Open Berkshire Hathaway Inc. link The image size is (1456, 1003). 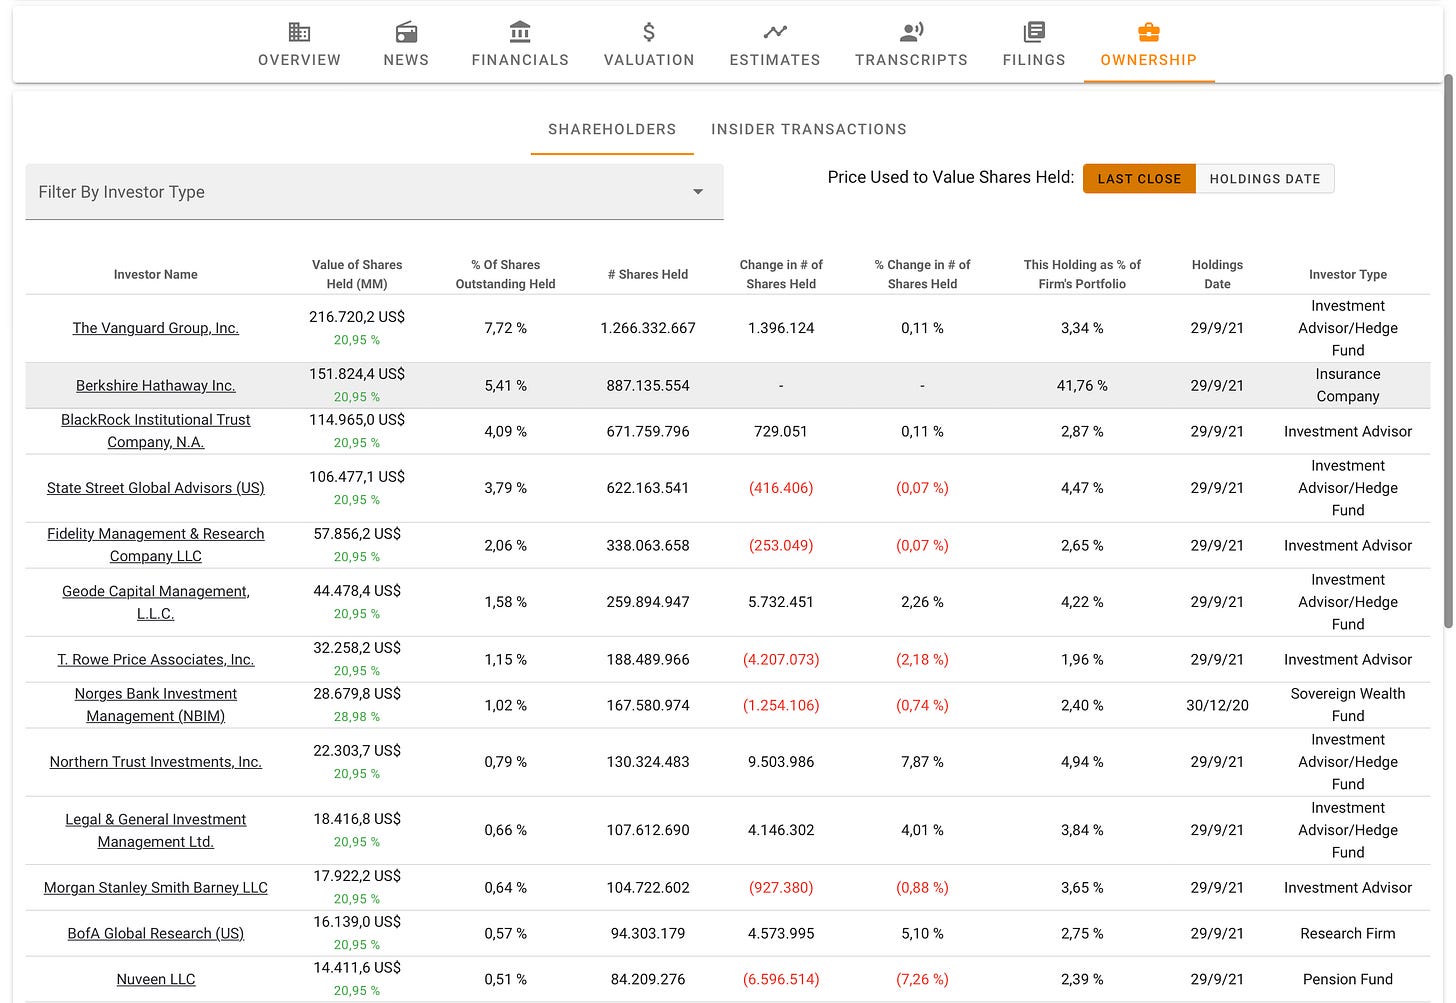point(156,385)
